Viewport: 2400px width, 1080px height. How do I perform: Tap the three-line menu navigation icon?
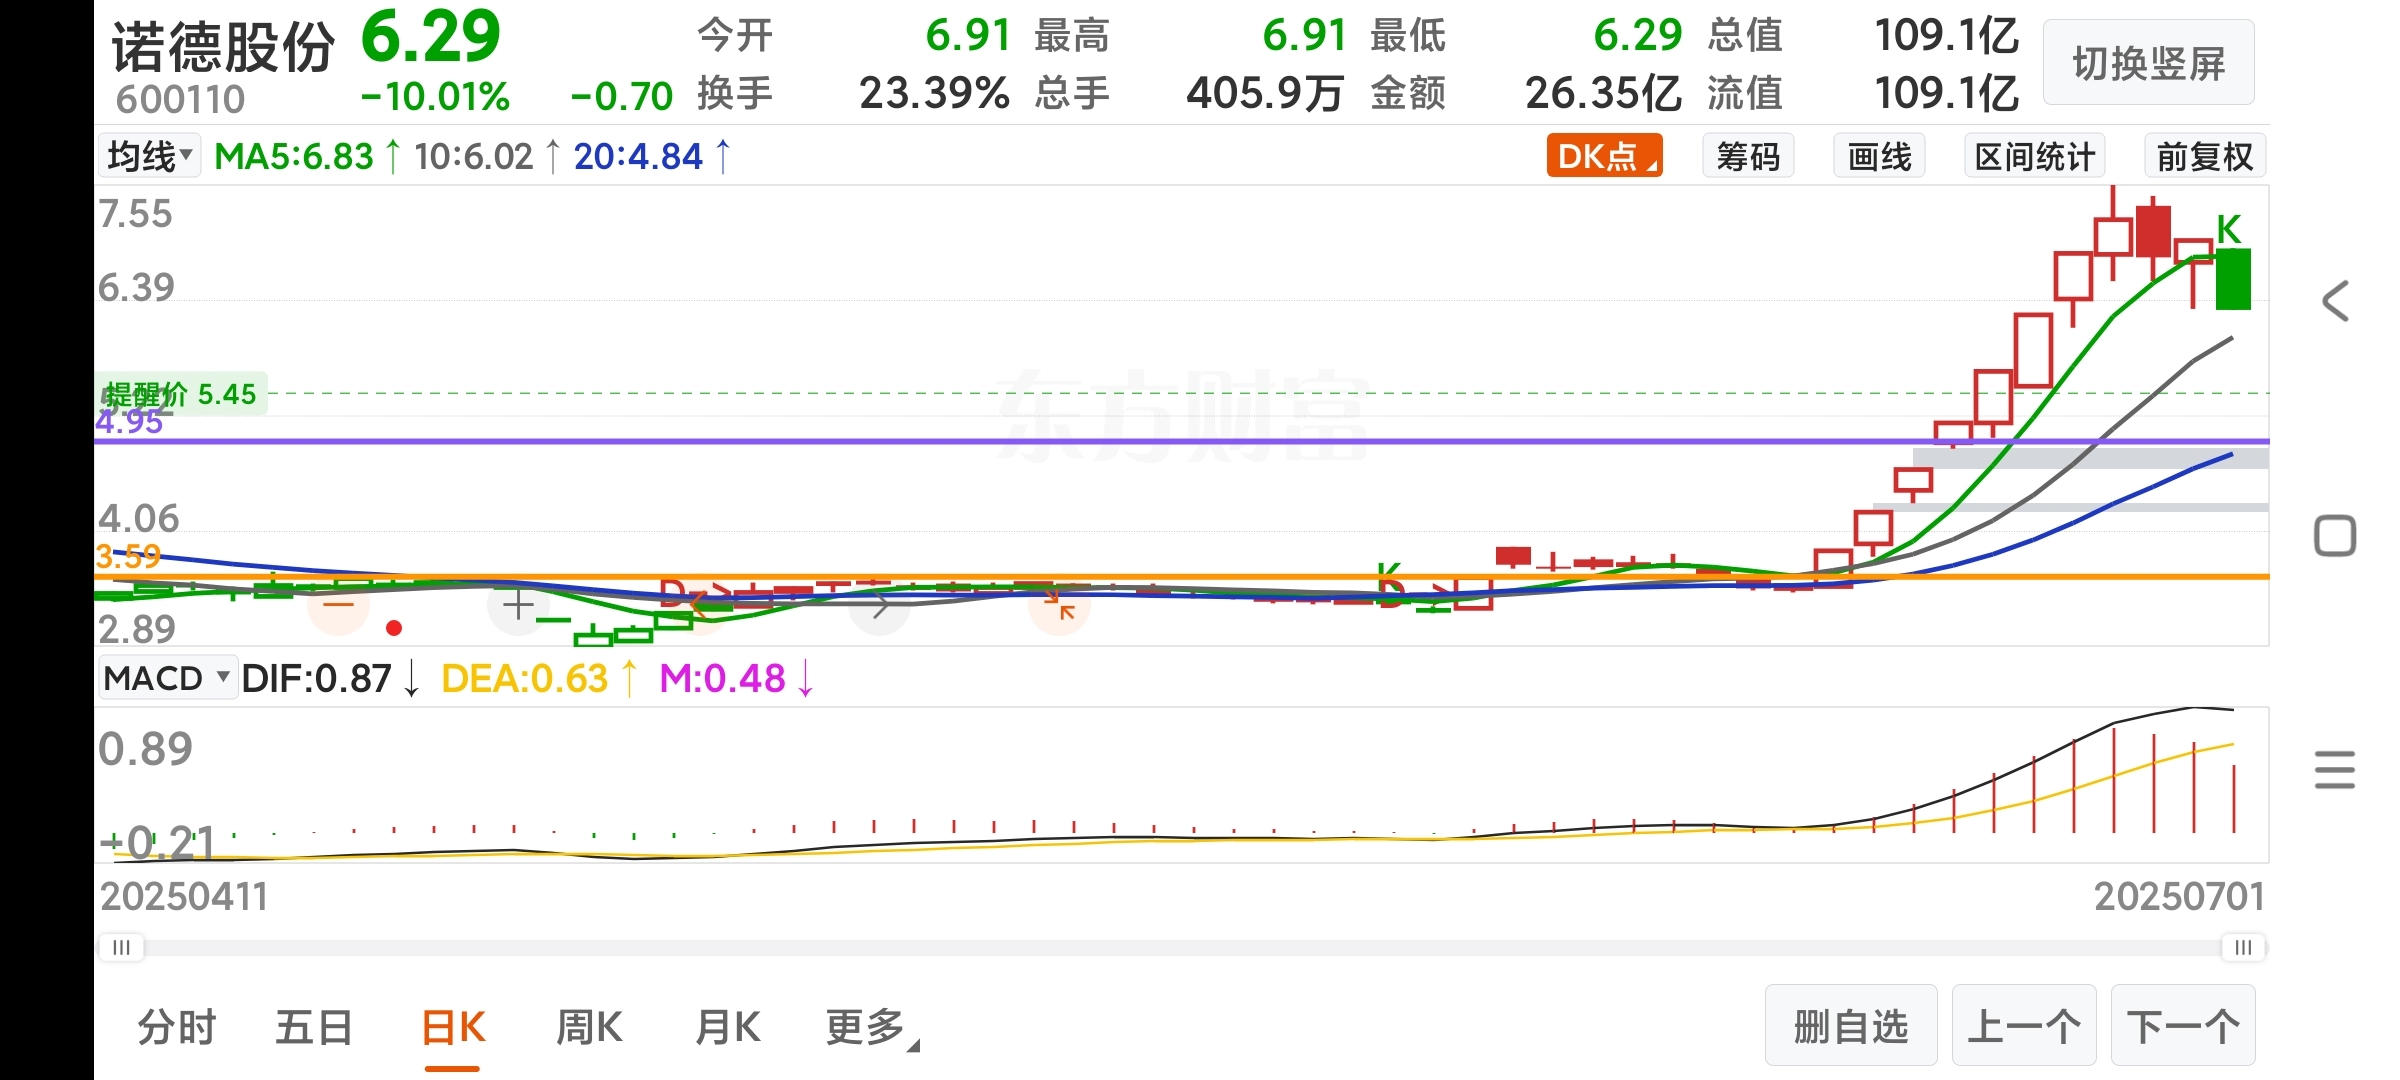point(2335,770)
